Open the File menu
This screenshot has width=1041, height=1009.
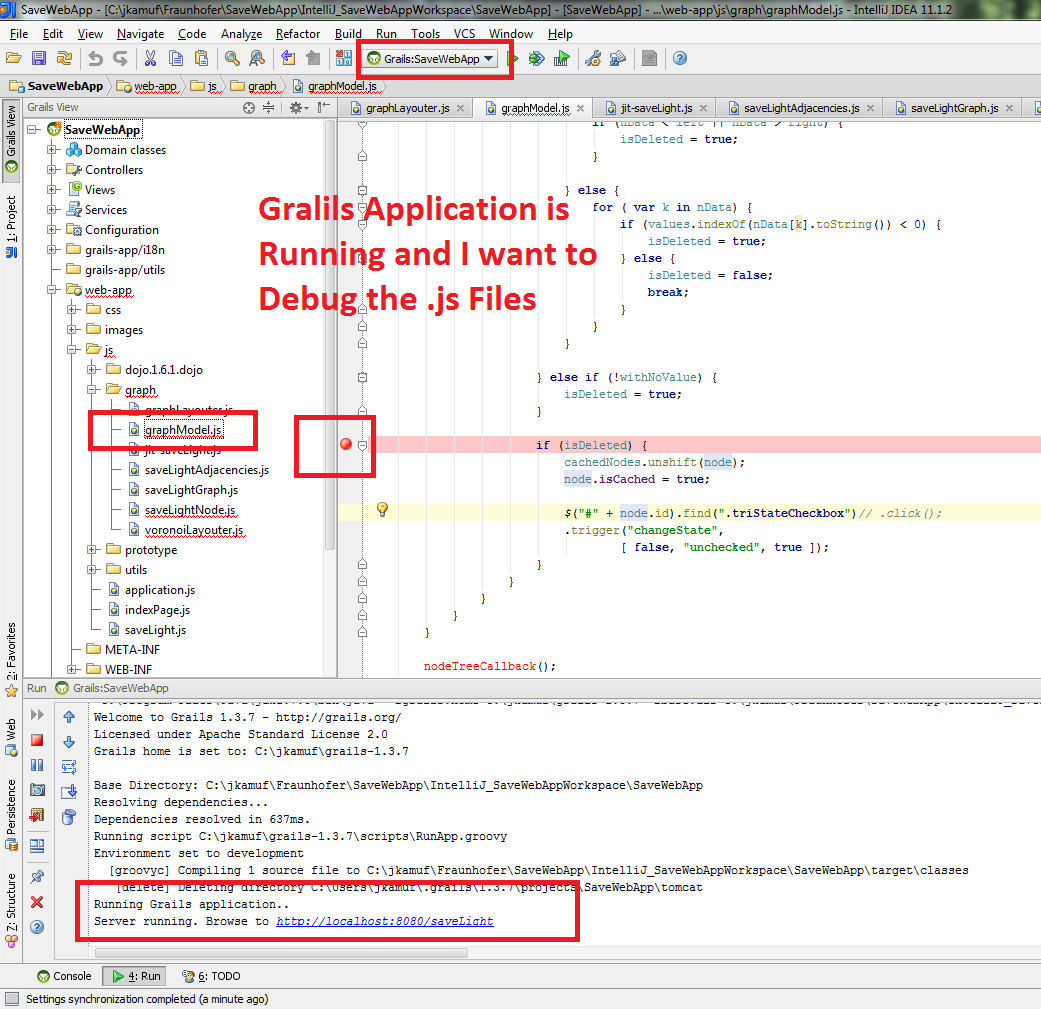pos(19,34)
